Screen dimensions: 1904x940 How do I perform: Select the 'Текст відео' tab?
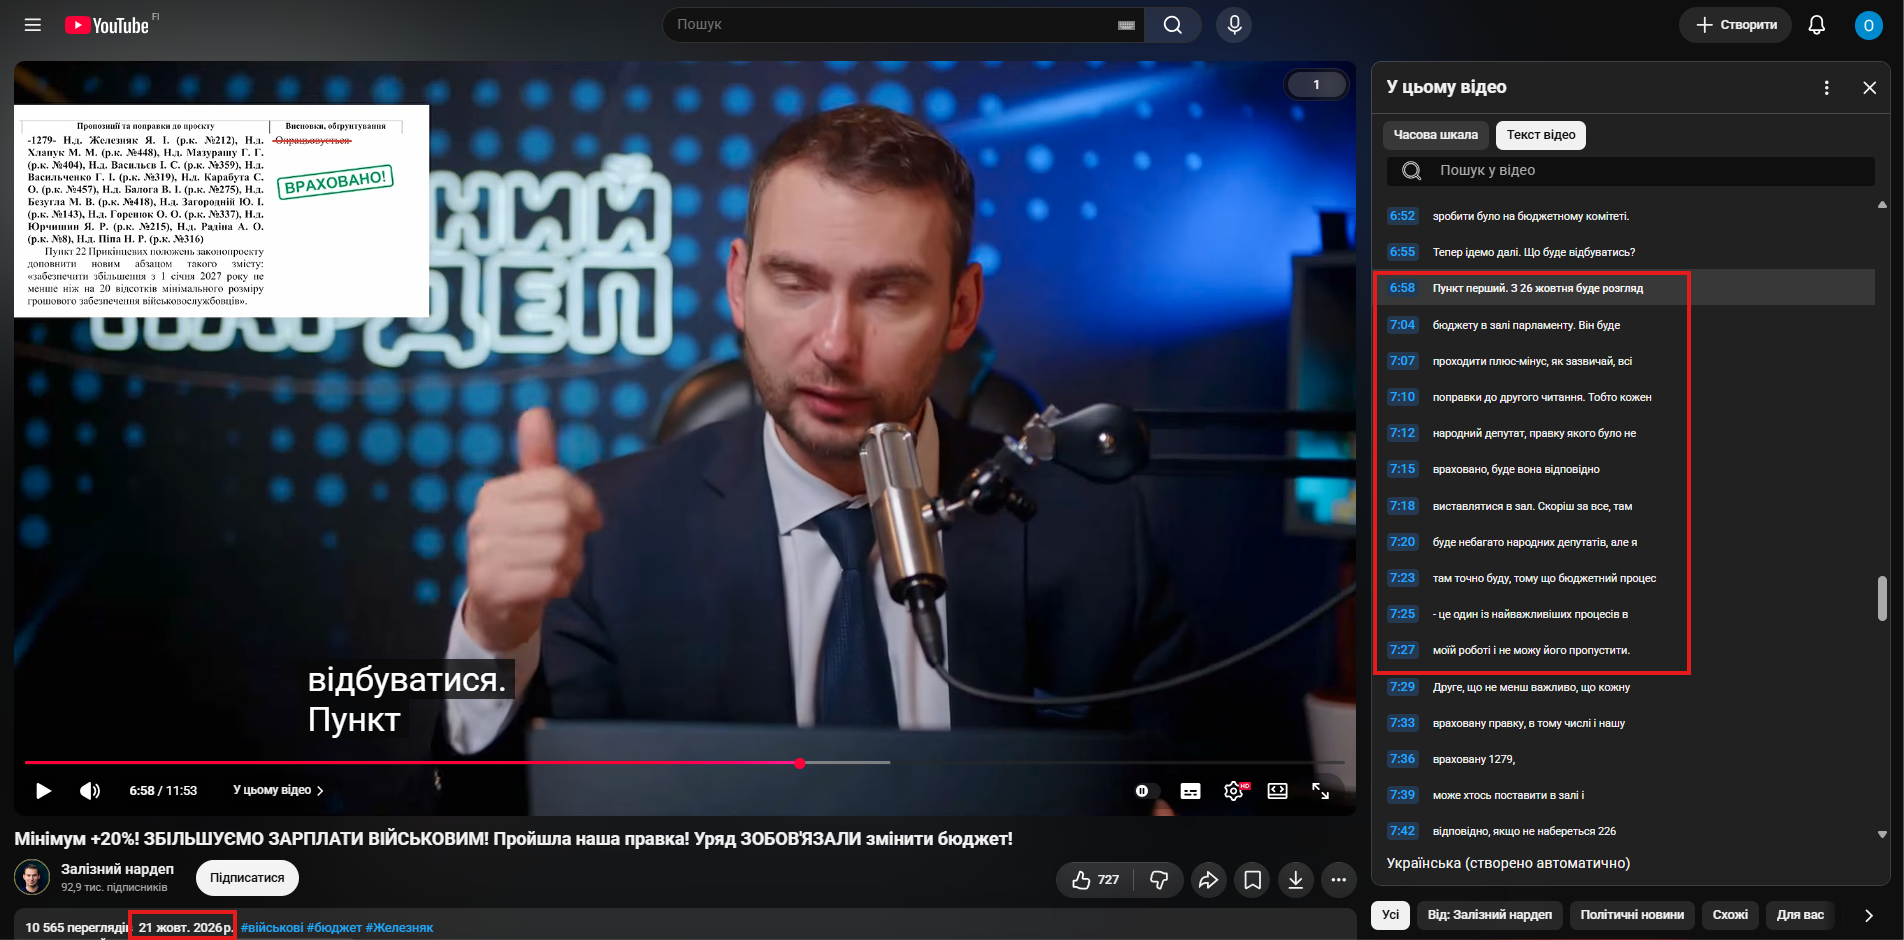(x=1540, y=135)
